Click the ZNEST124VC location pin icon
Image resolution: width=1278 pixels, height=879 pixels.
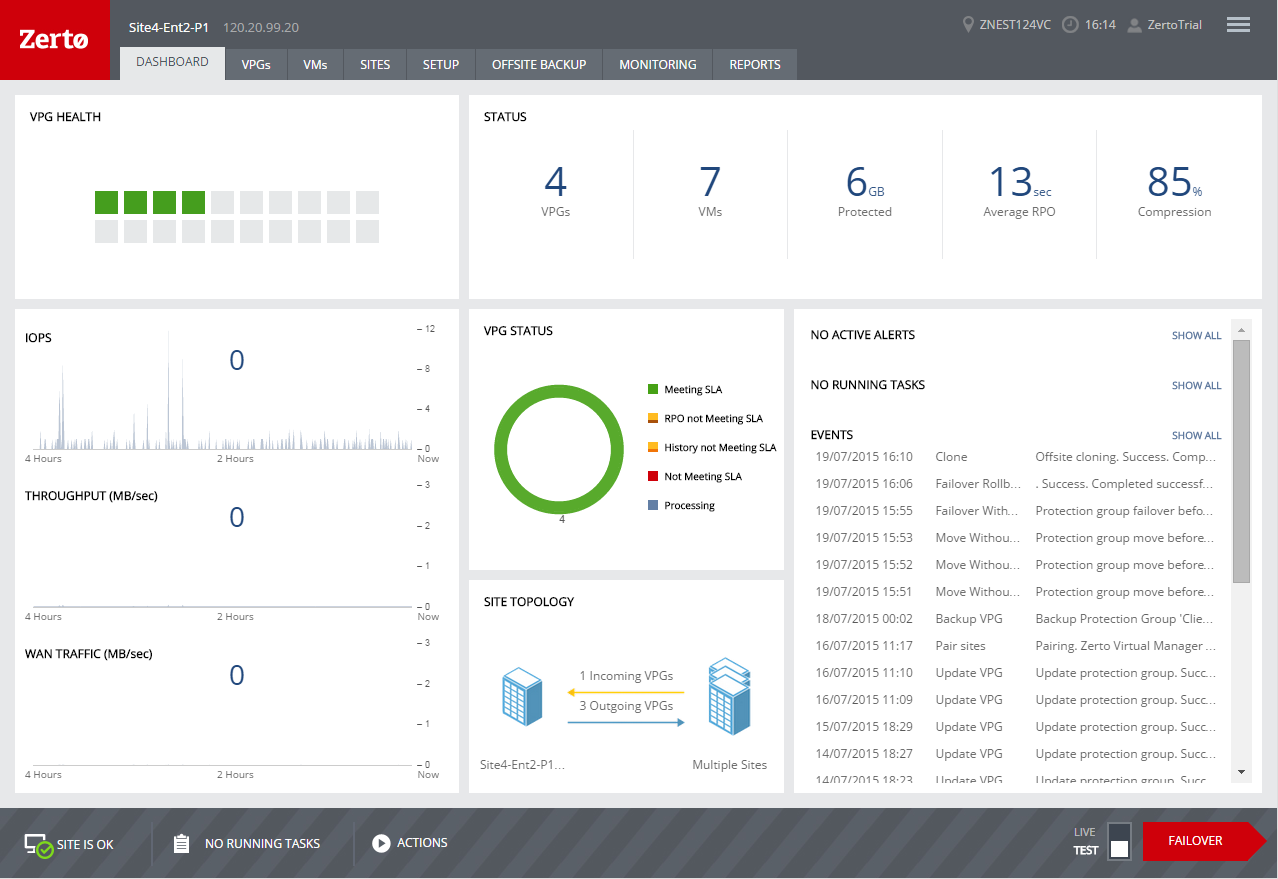coord(967,25)
